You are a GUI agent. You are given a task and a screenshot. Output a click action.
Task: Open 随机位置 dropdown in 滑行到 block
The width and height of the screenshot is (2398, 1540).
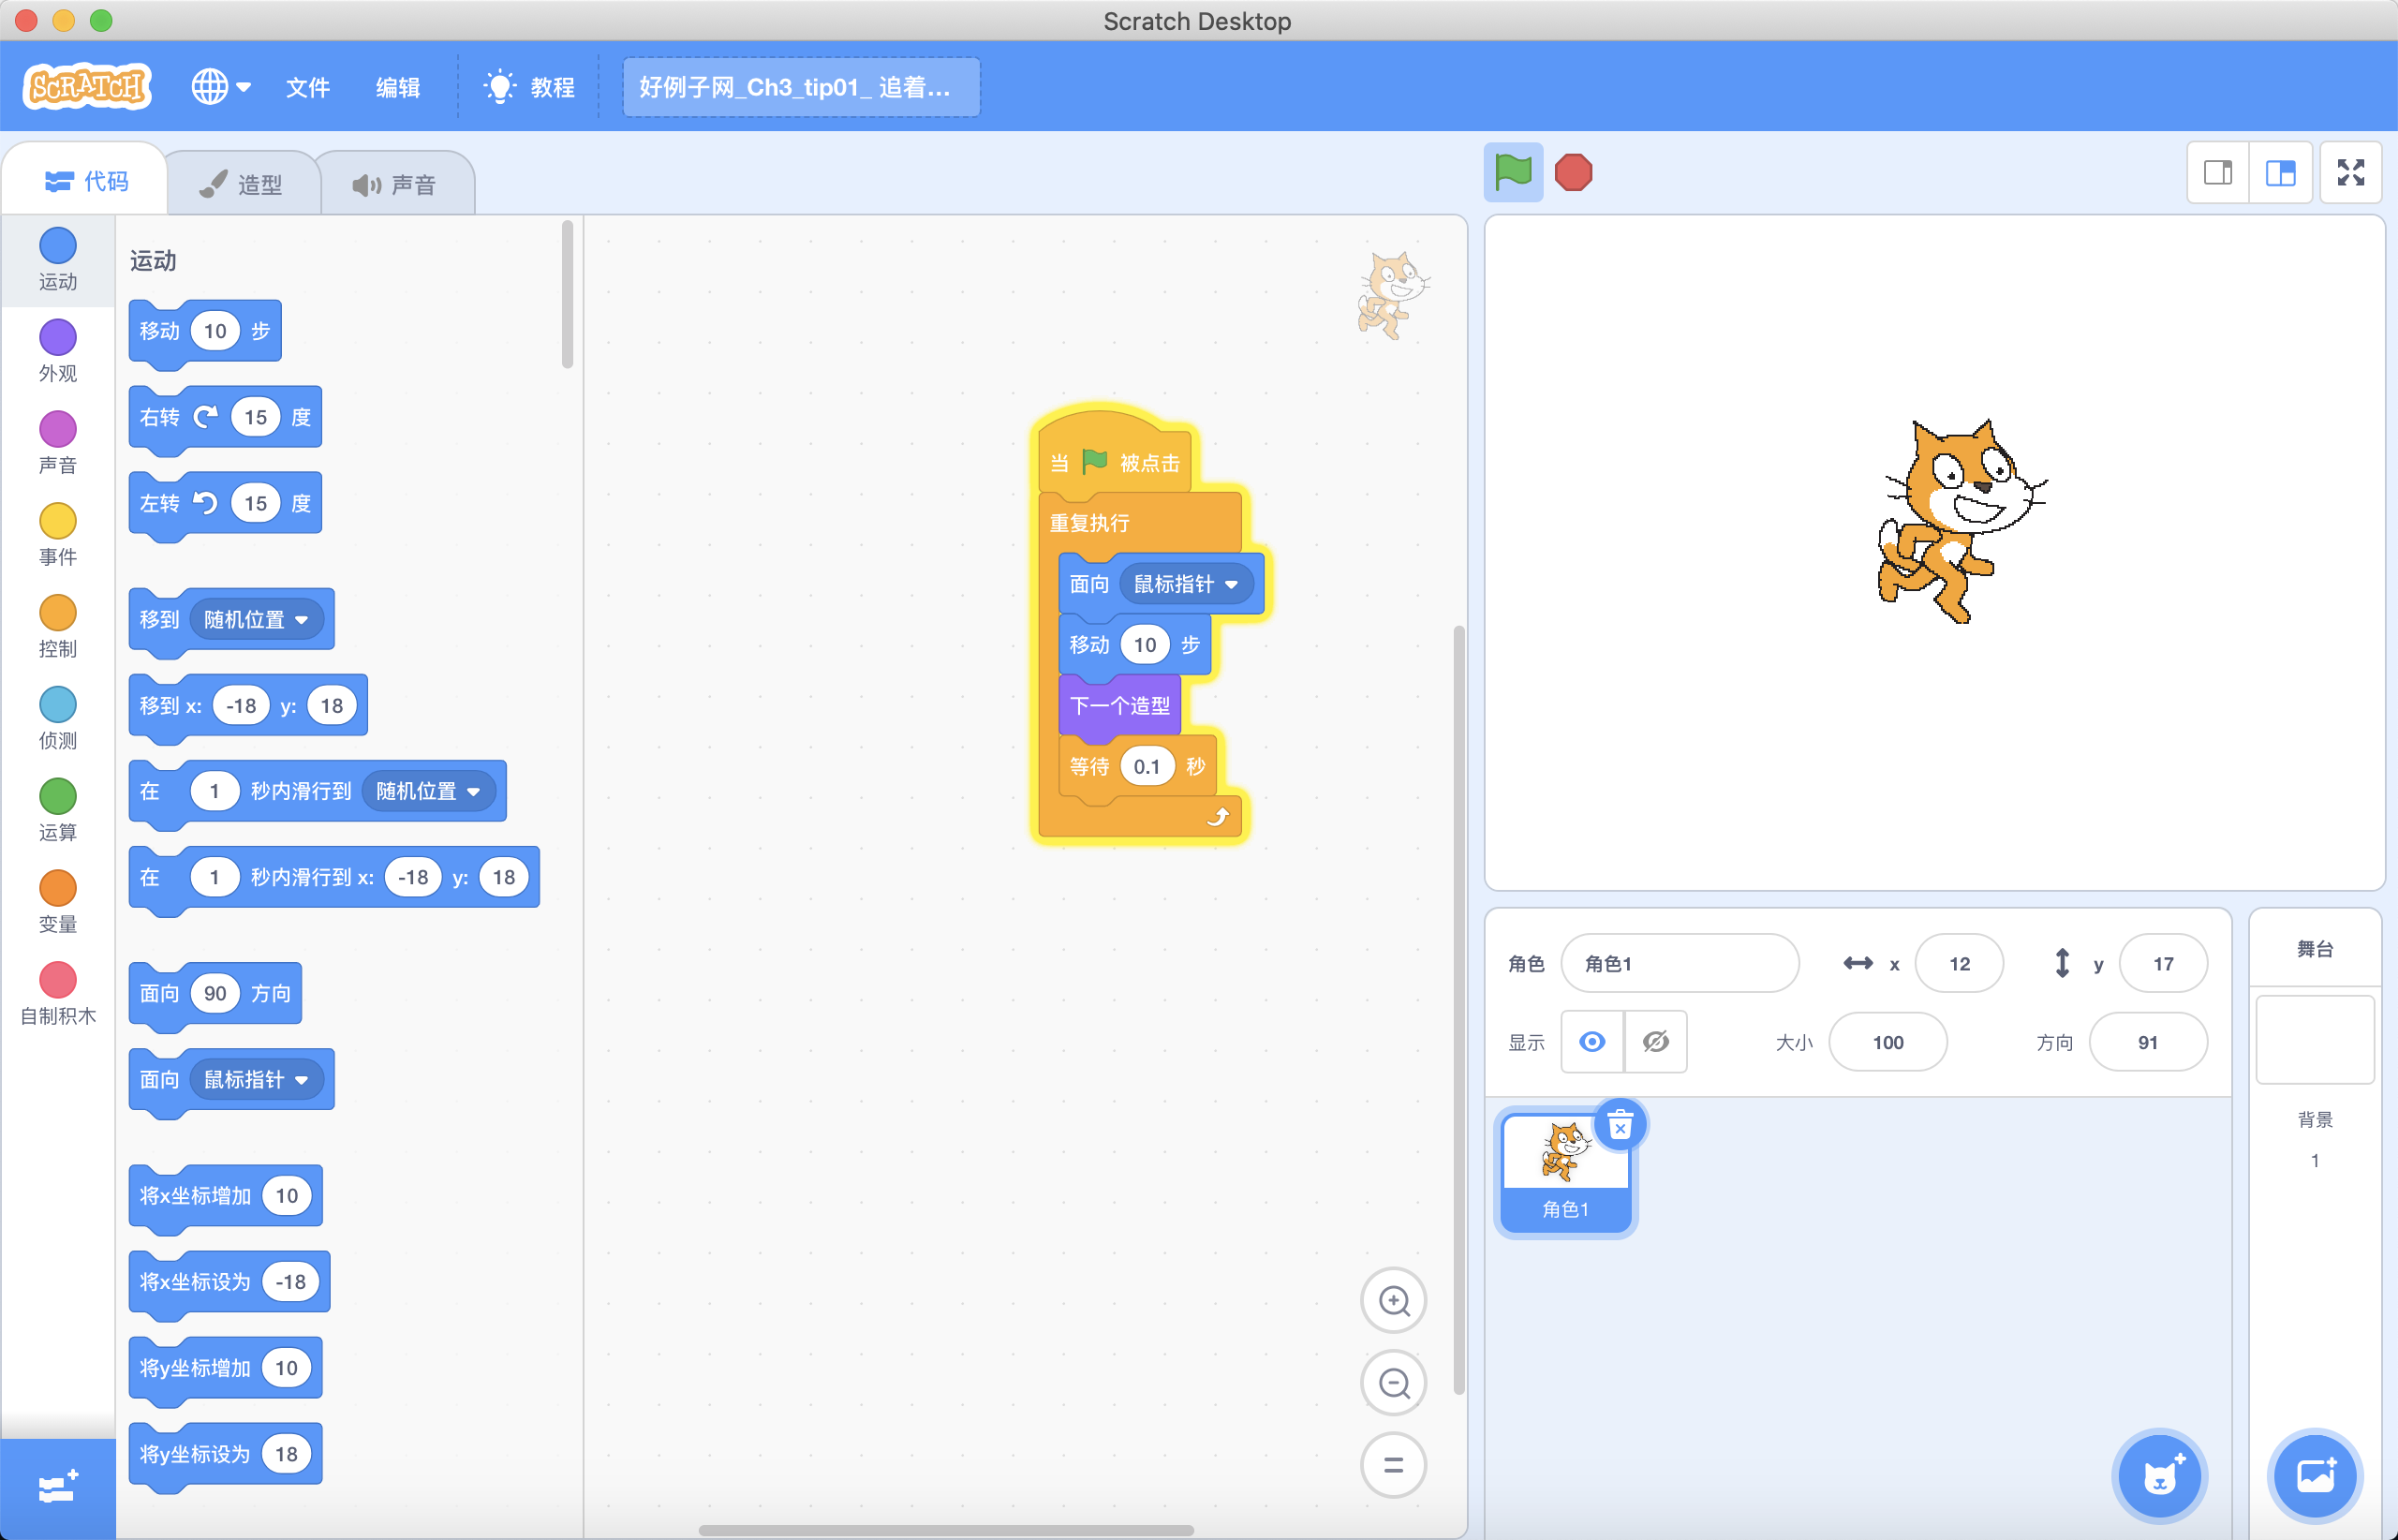click(x=428, y=791)
